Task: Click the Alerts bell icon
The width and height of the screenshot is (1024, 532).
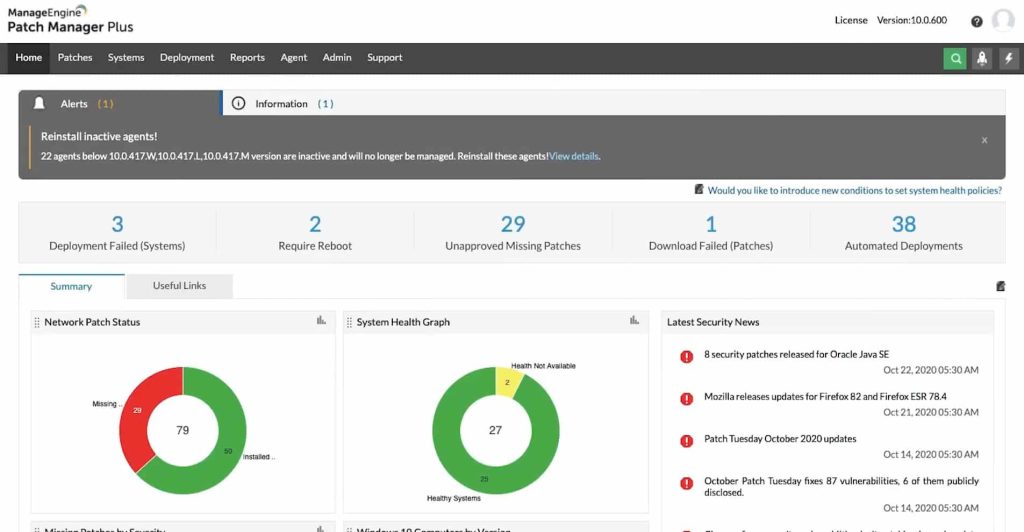Action: (x=39, y=103)
